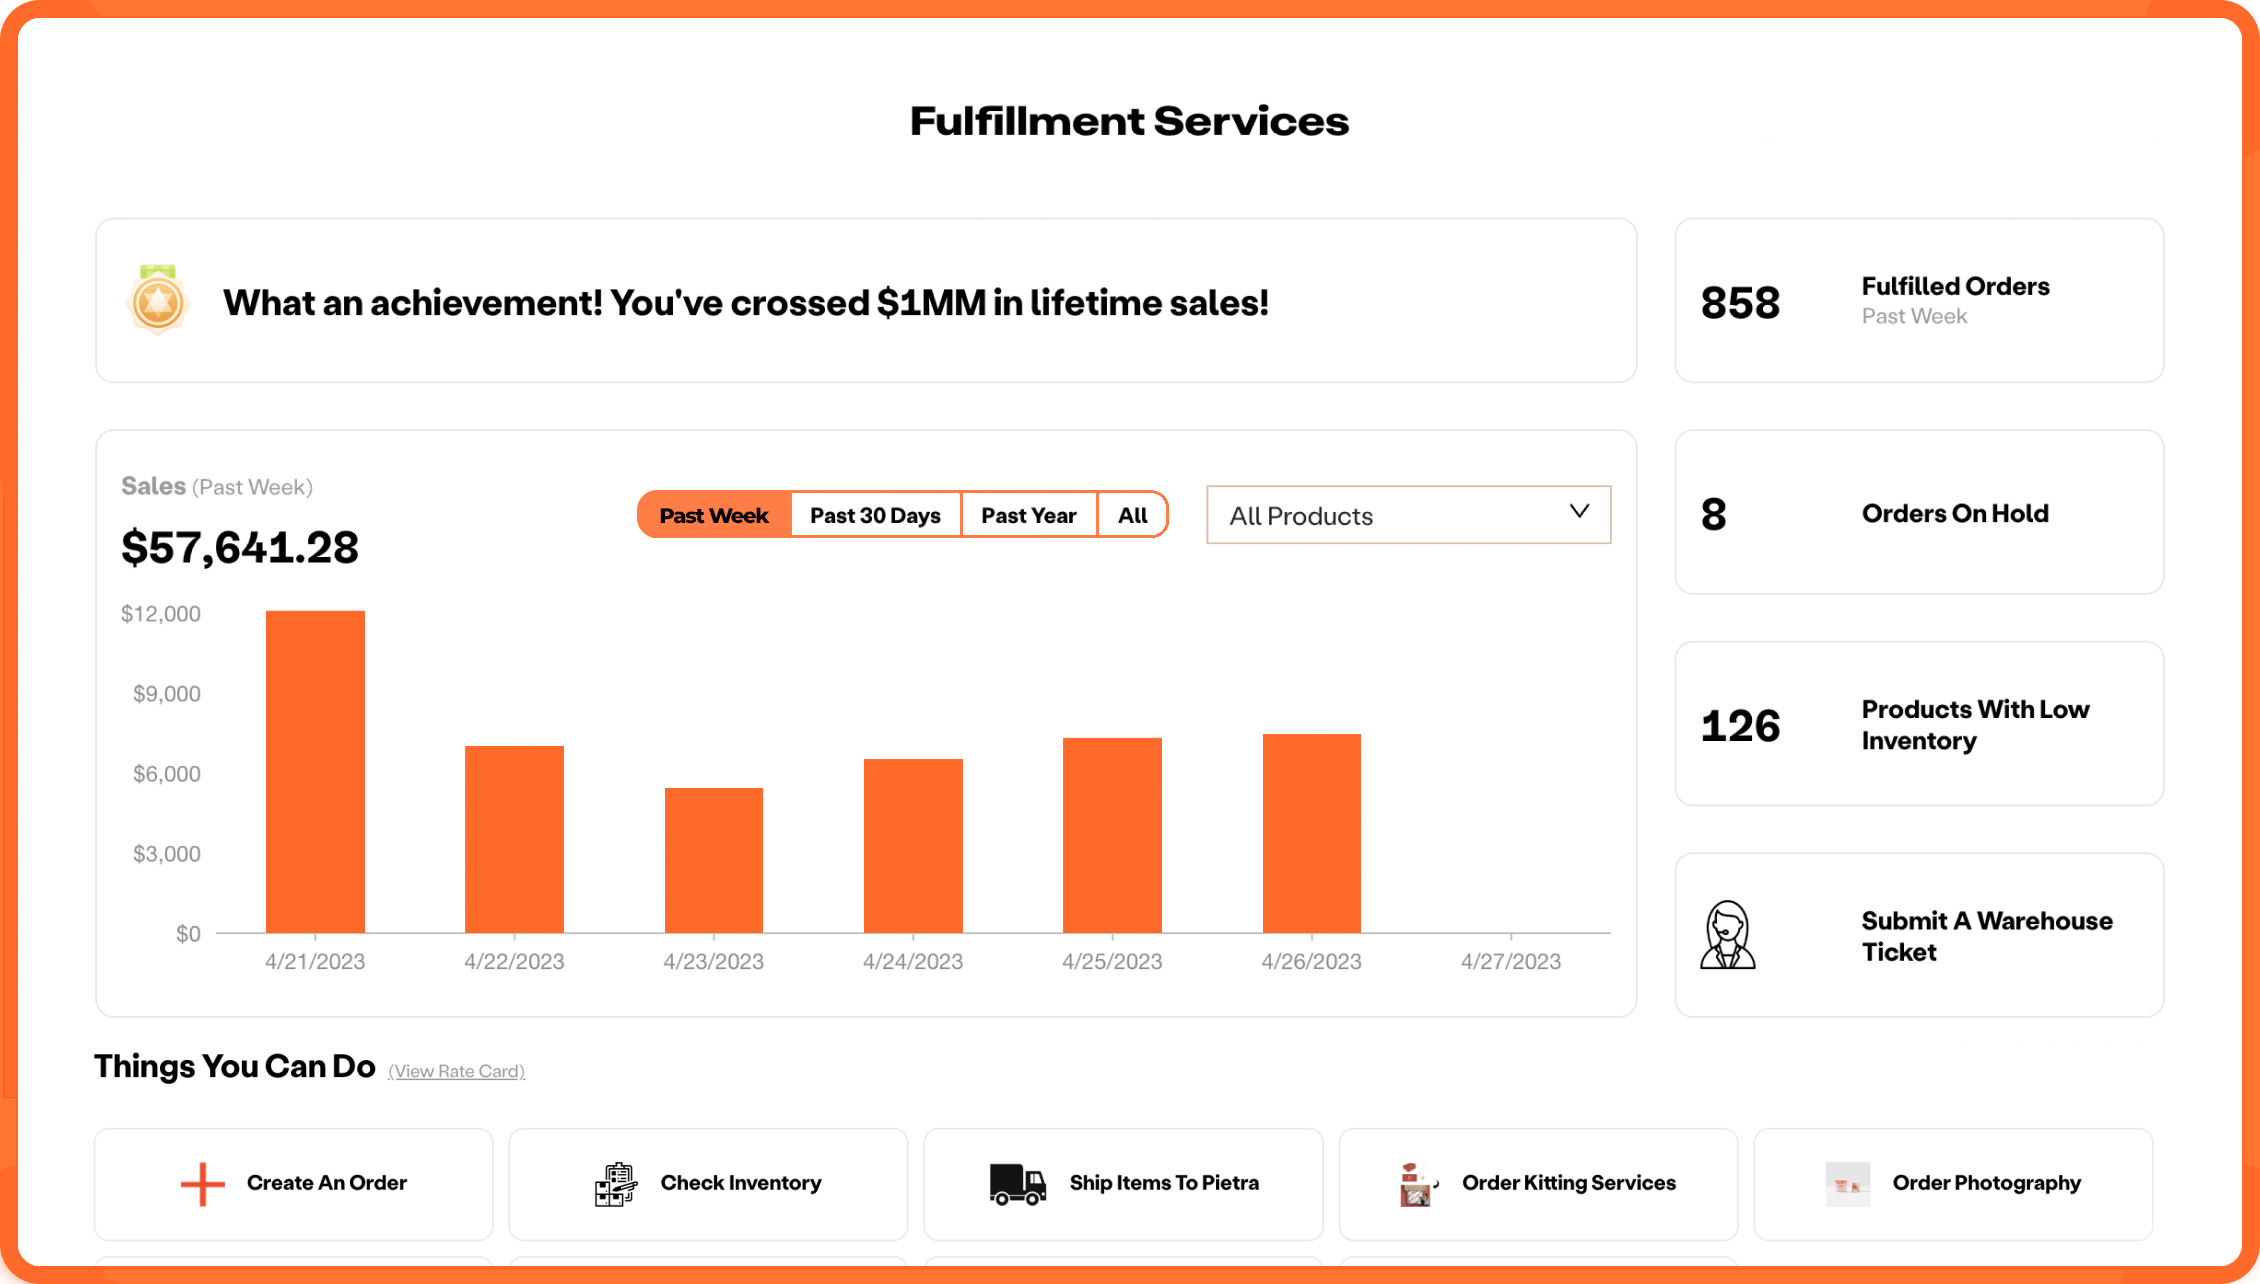The image size is (2260, 1284).
Task: Switch chart to Past 30 Days
Action: click(875, 515)
